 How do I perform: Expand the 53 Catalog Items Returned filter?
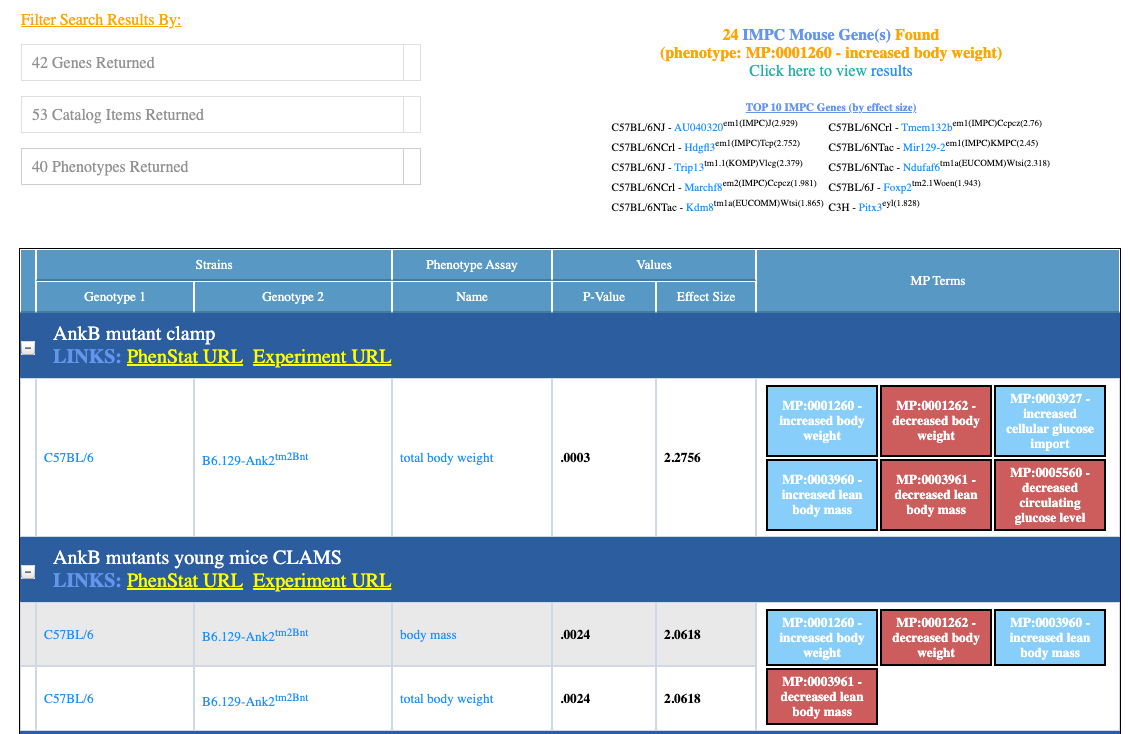(221, 115)
